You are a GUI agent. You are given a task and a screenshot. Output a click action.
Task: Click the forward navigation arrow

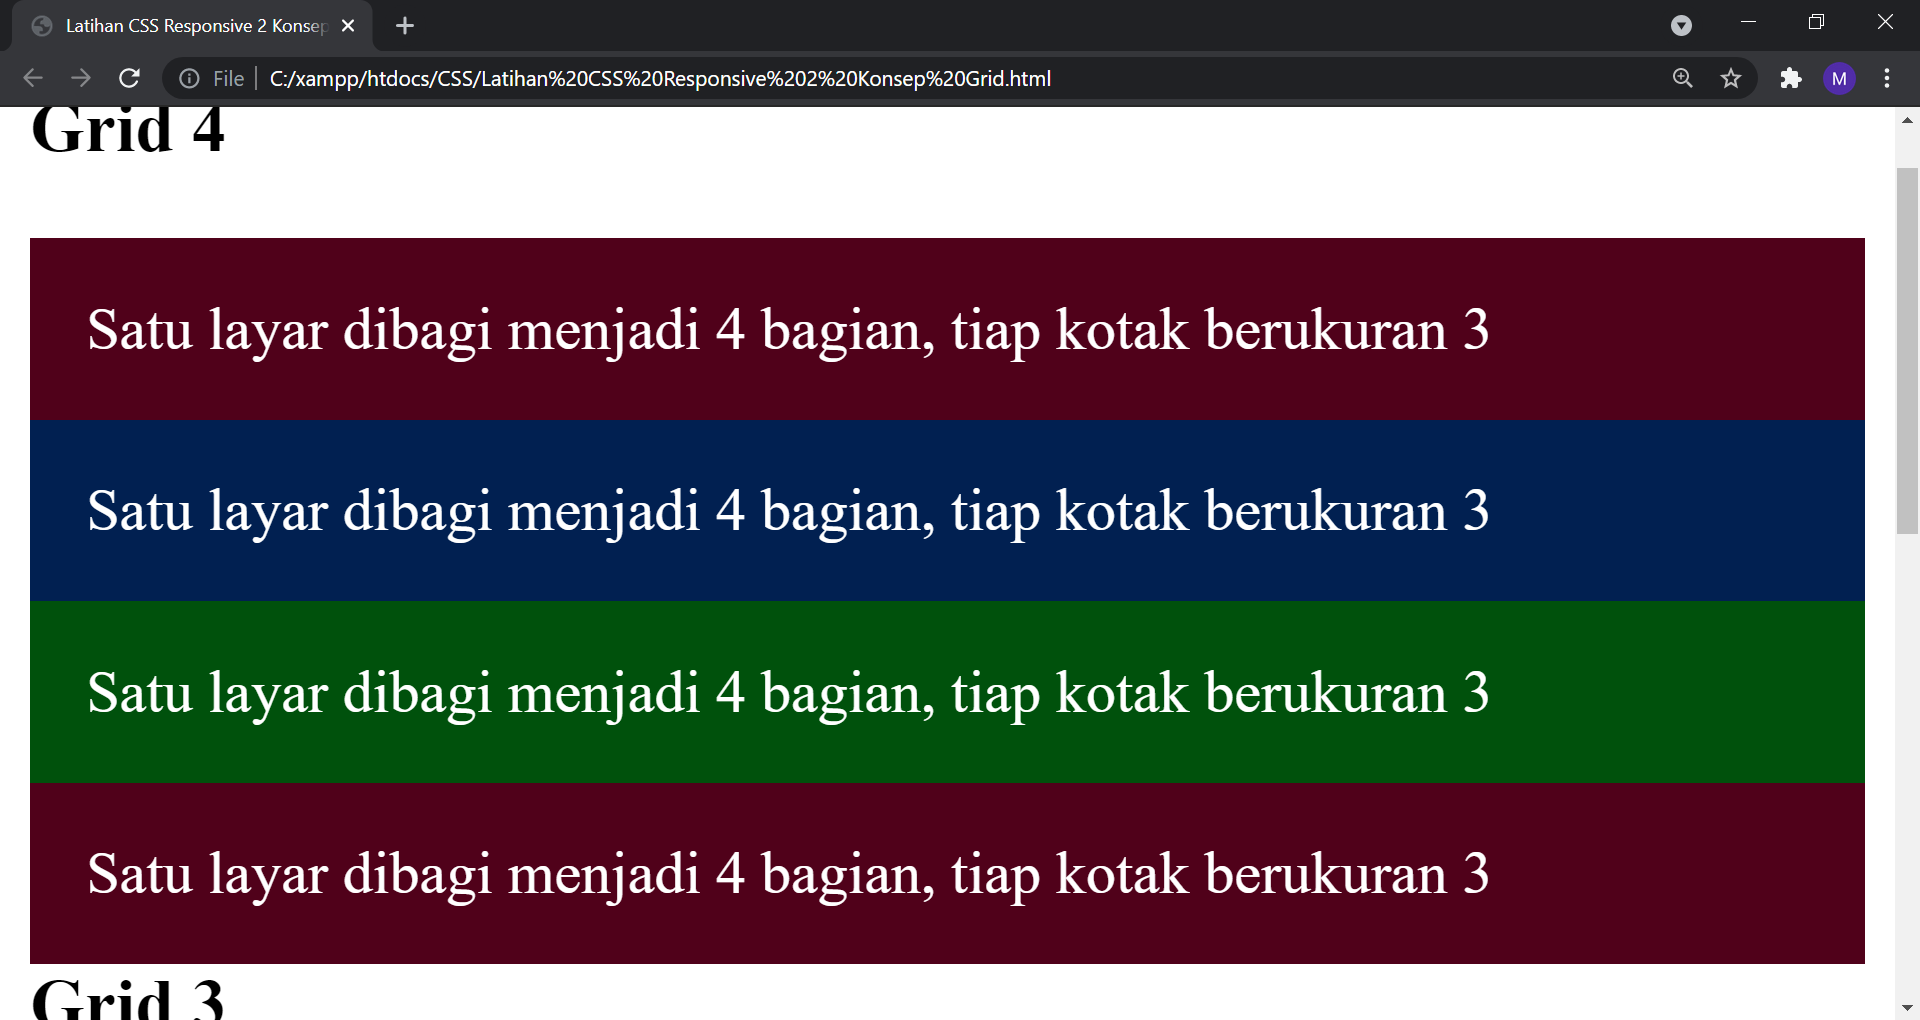click(x=81, y=78)
